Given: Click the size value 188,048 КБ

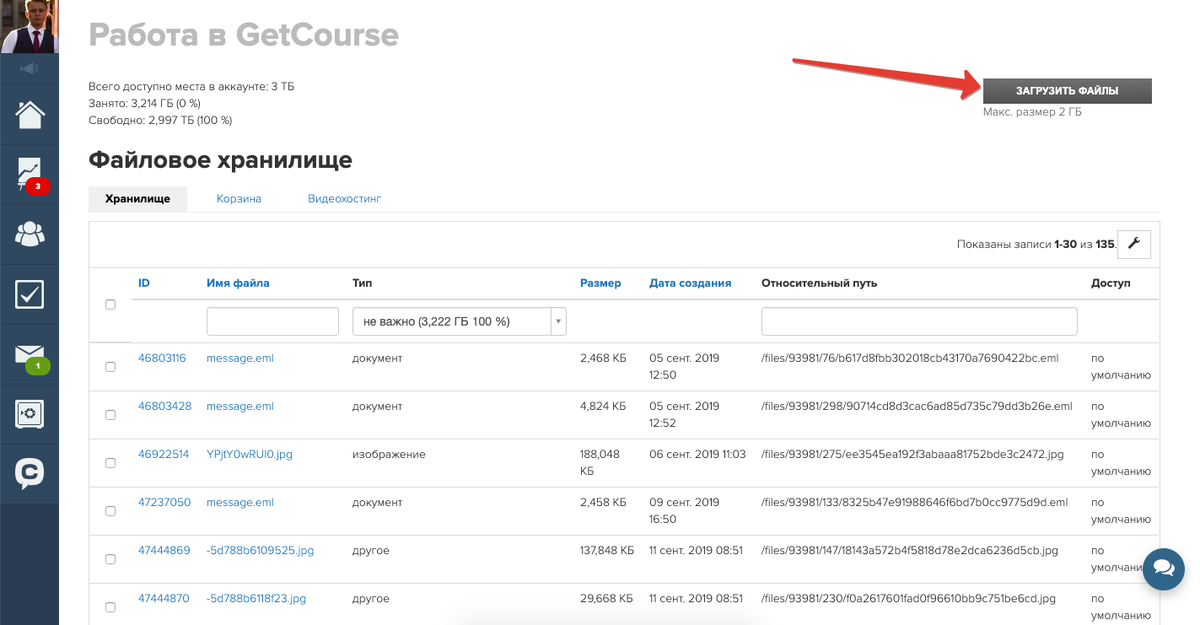Looking at the screenshot, I should click(600, 462).
